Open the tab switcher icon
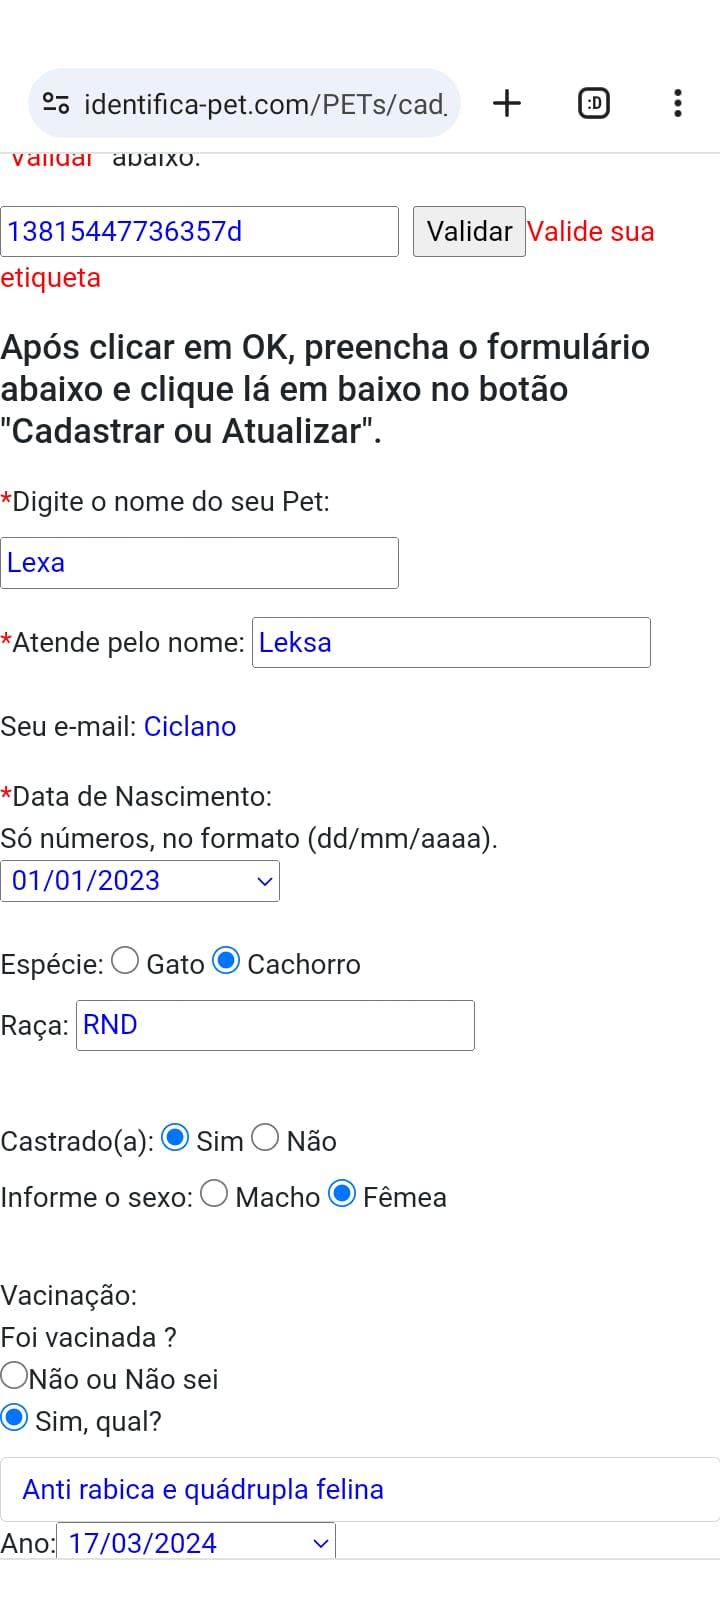This screenshot has width=720, height=1600. (594, 103)
